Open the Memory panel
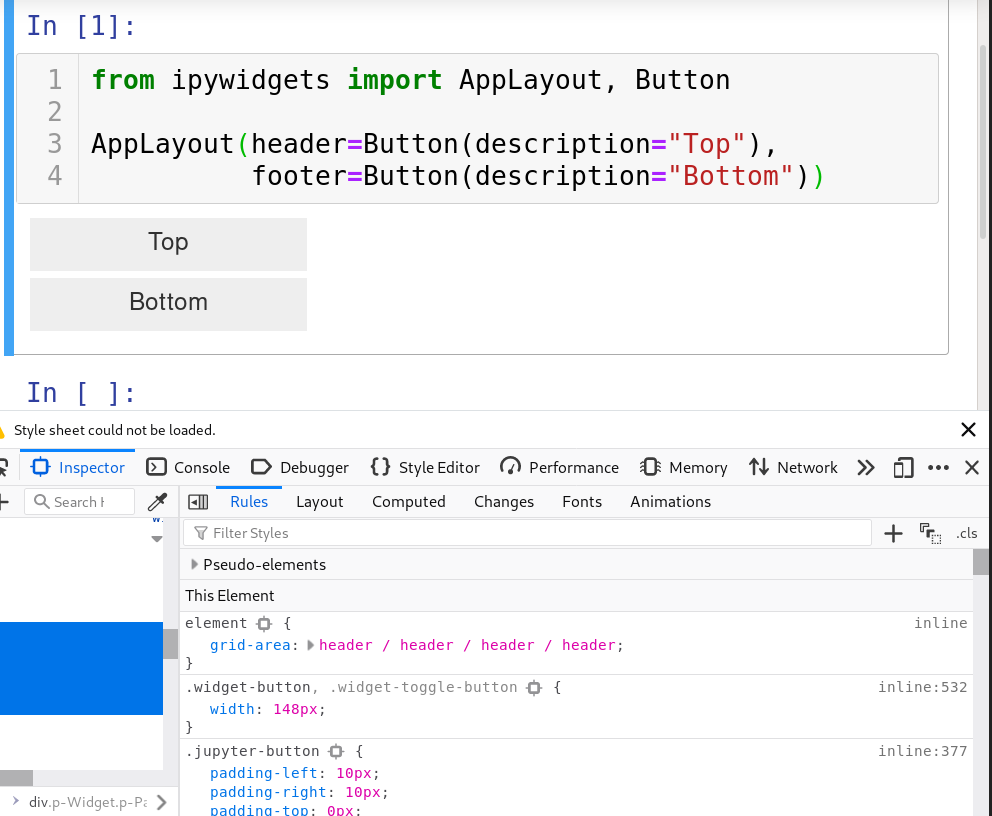Screen dimensions: 992x816 pyautogui.click(x=683, y=467)
